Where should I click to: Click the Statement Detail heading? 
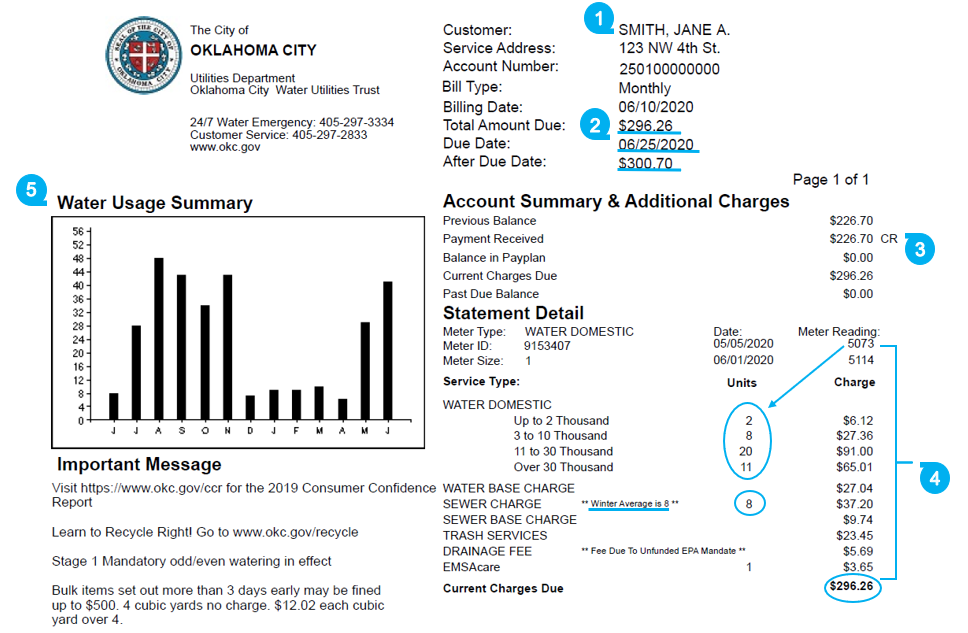513,313
